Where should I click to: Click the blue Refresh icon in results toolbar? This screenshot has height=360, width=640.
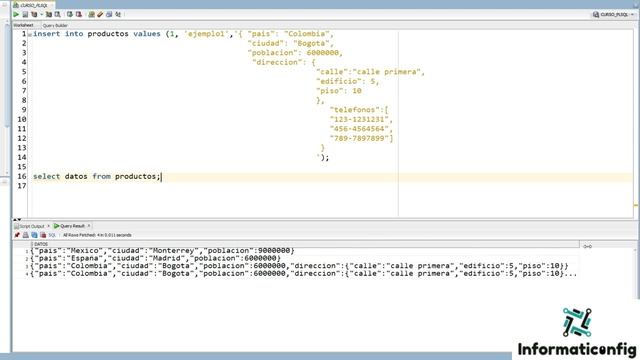[34, 235]
